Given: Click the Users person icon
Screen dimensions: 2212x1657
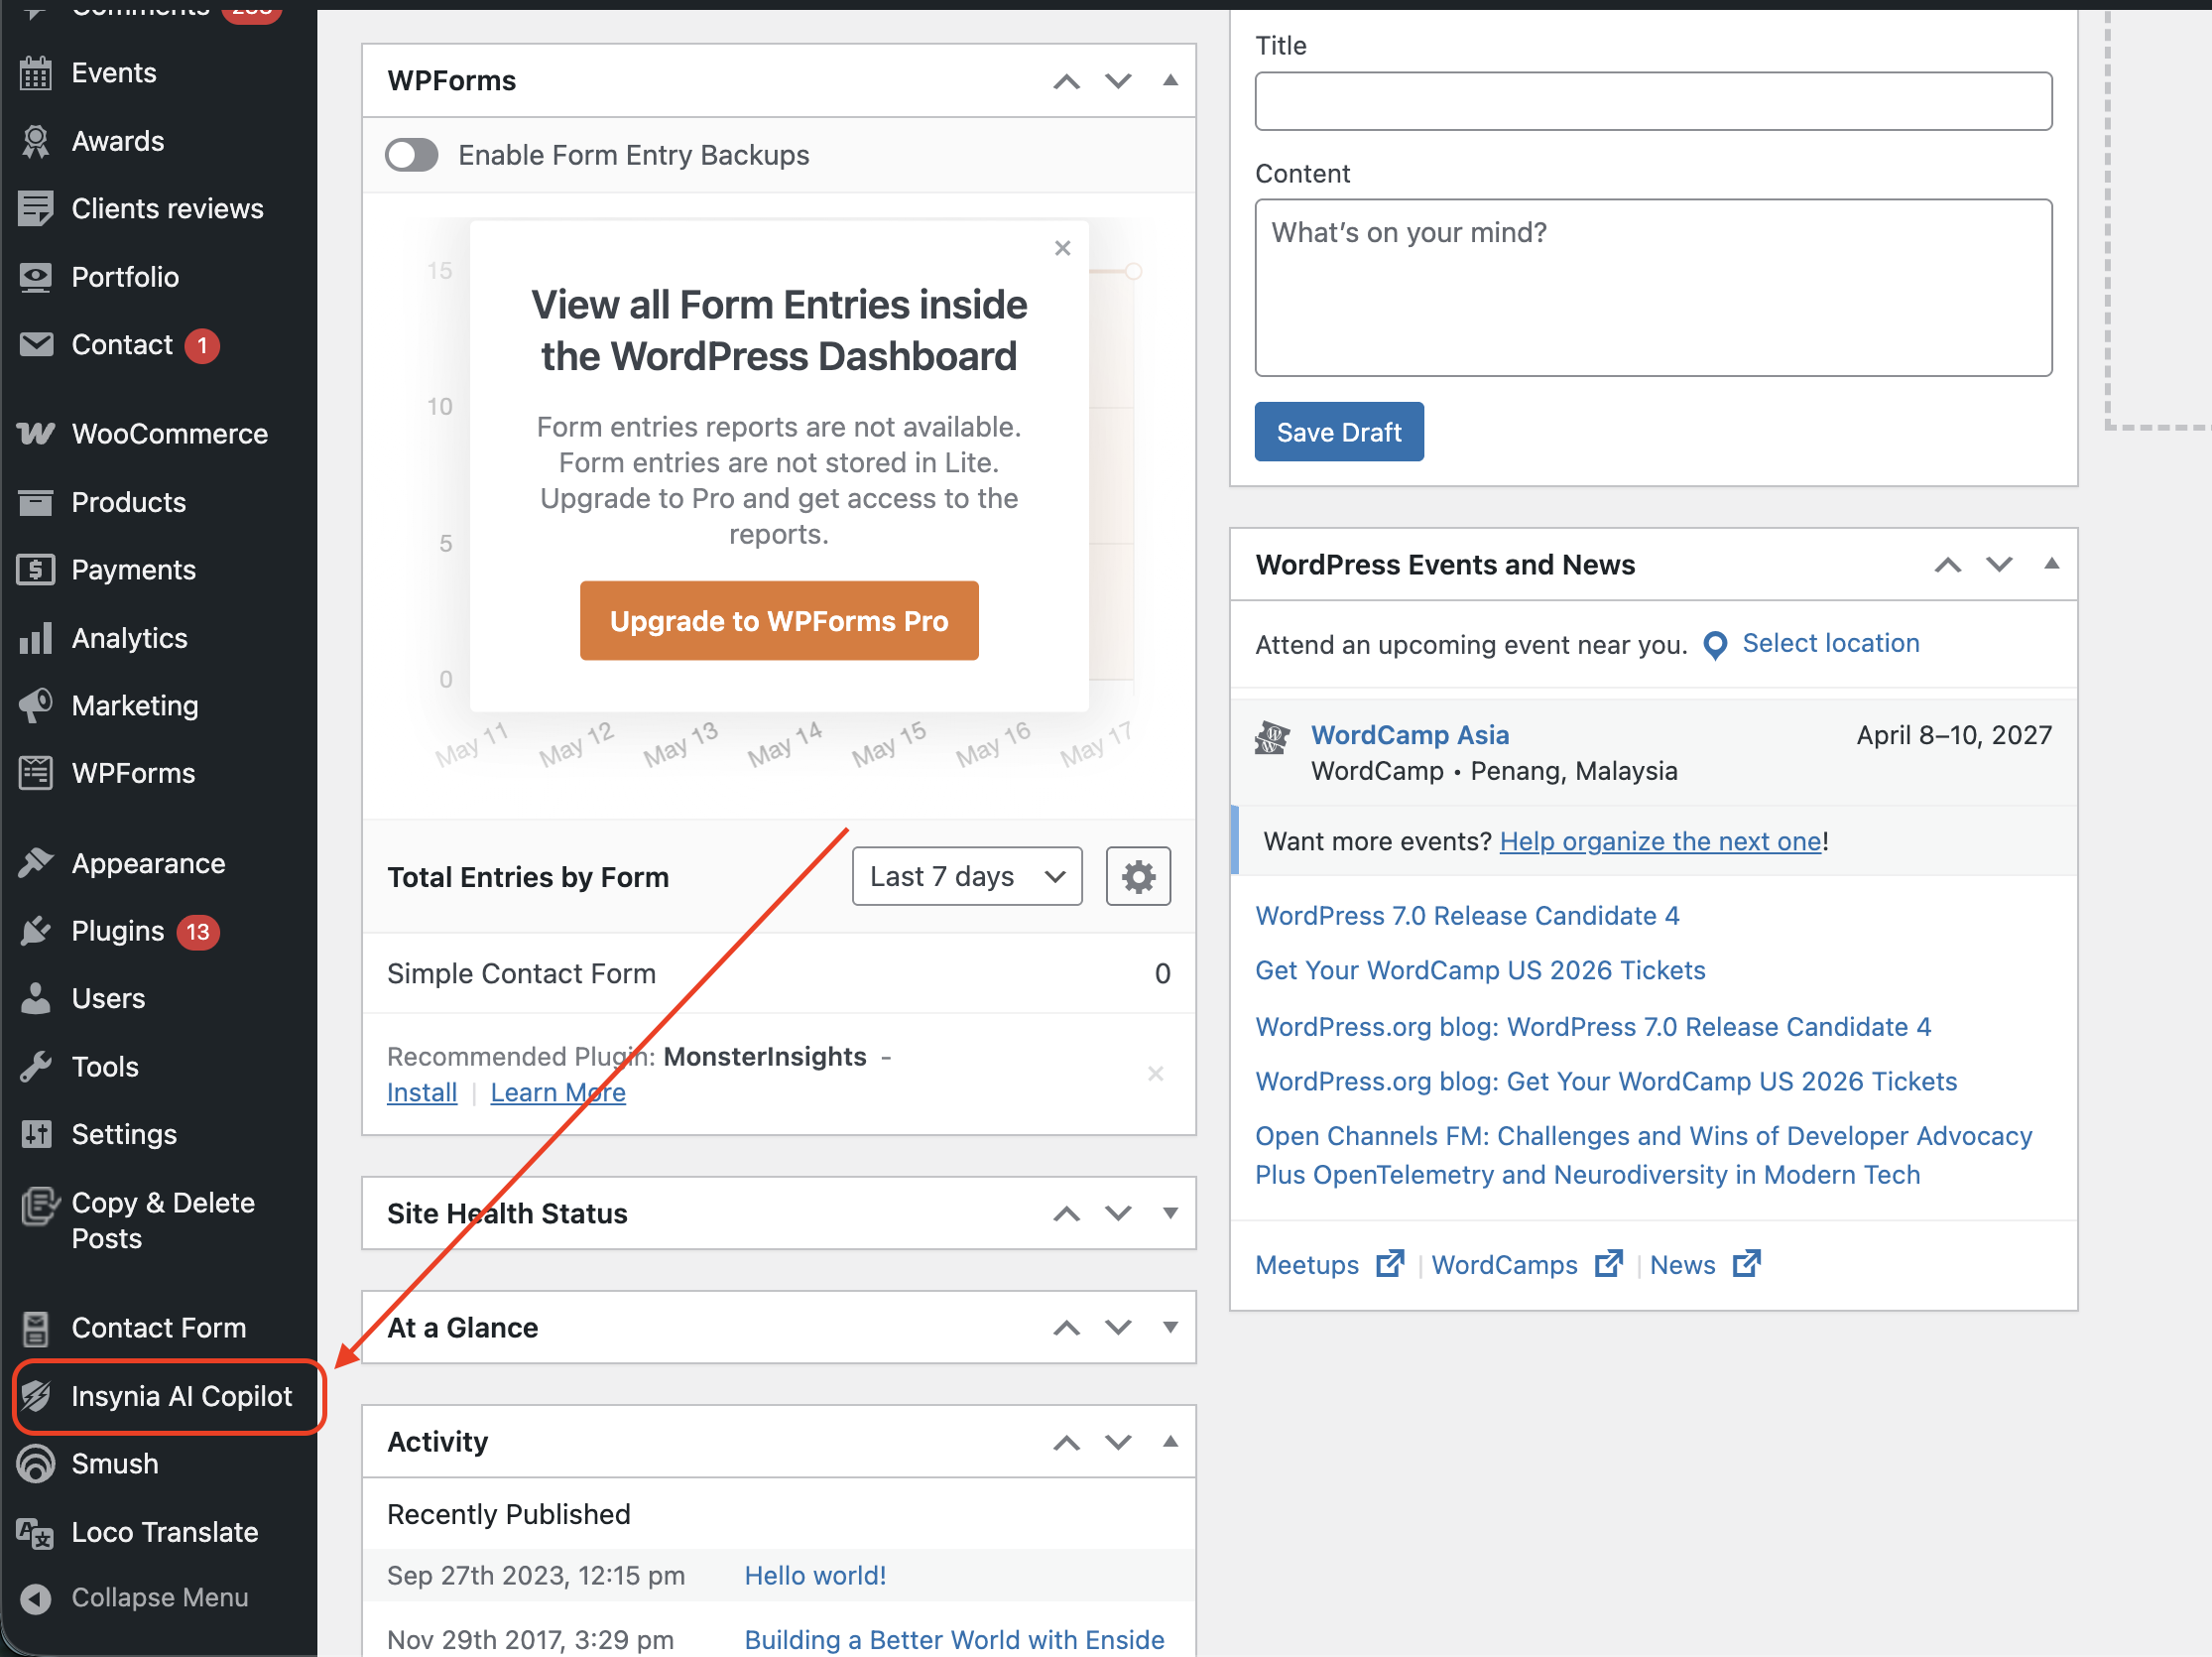Looking at the screenshot, I should [36, 998].
